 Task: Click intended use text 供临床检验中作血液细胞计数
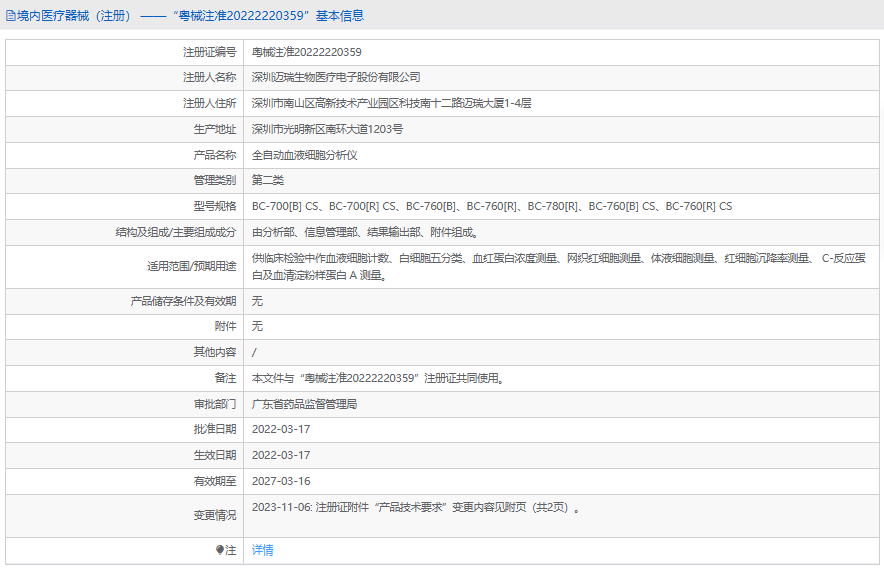[x=321, y=258]
